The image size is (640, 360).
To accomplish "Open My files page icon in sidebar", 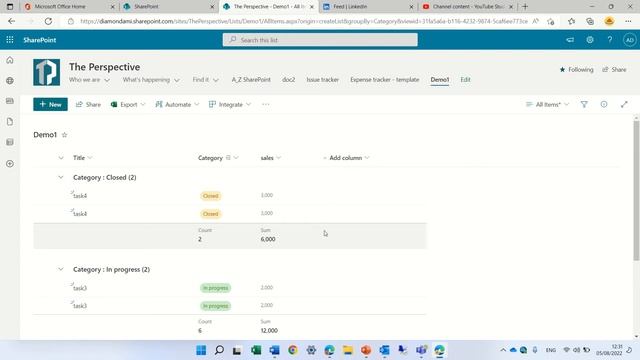I will pyautogui.click(x=10, y=122).
